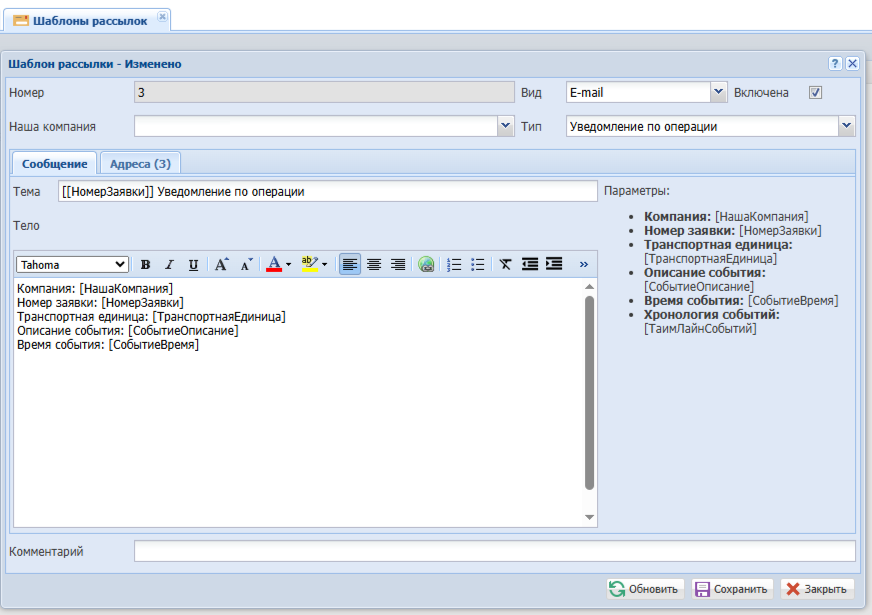The width and height of the screenshot is (872, 615).
Task: Open the Tahoma font selector
Action: [72, 265]
